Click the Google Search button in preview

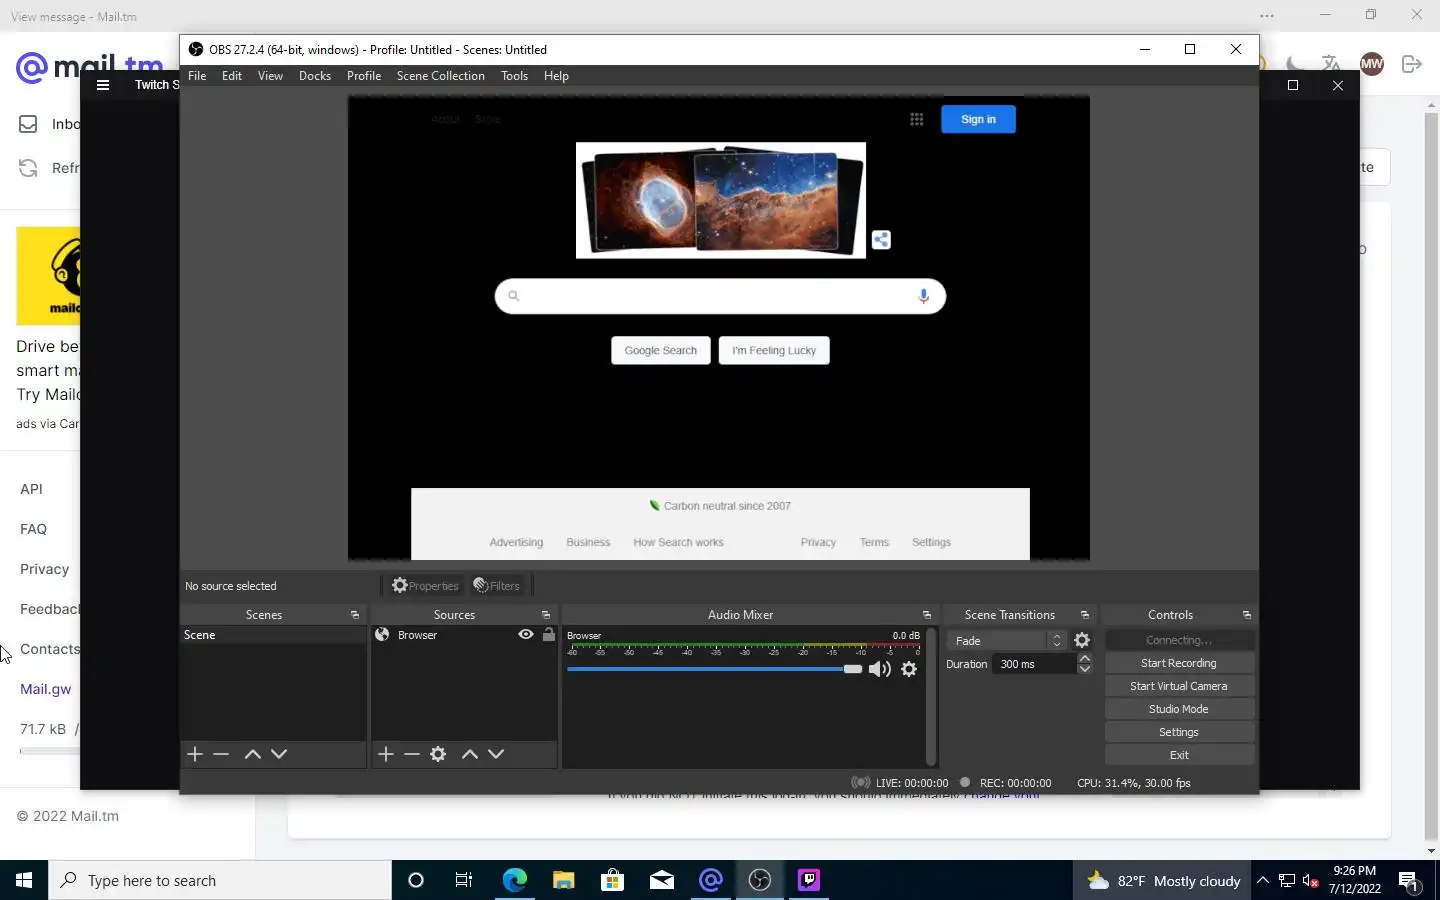[661, 350]
